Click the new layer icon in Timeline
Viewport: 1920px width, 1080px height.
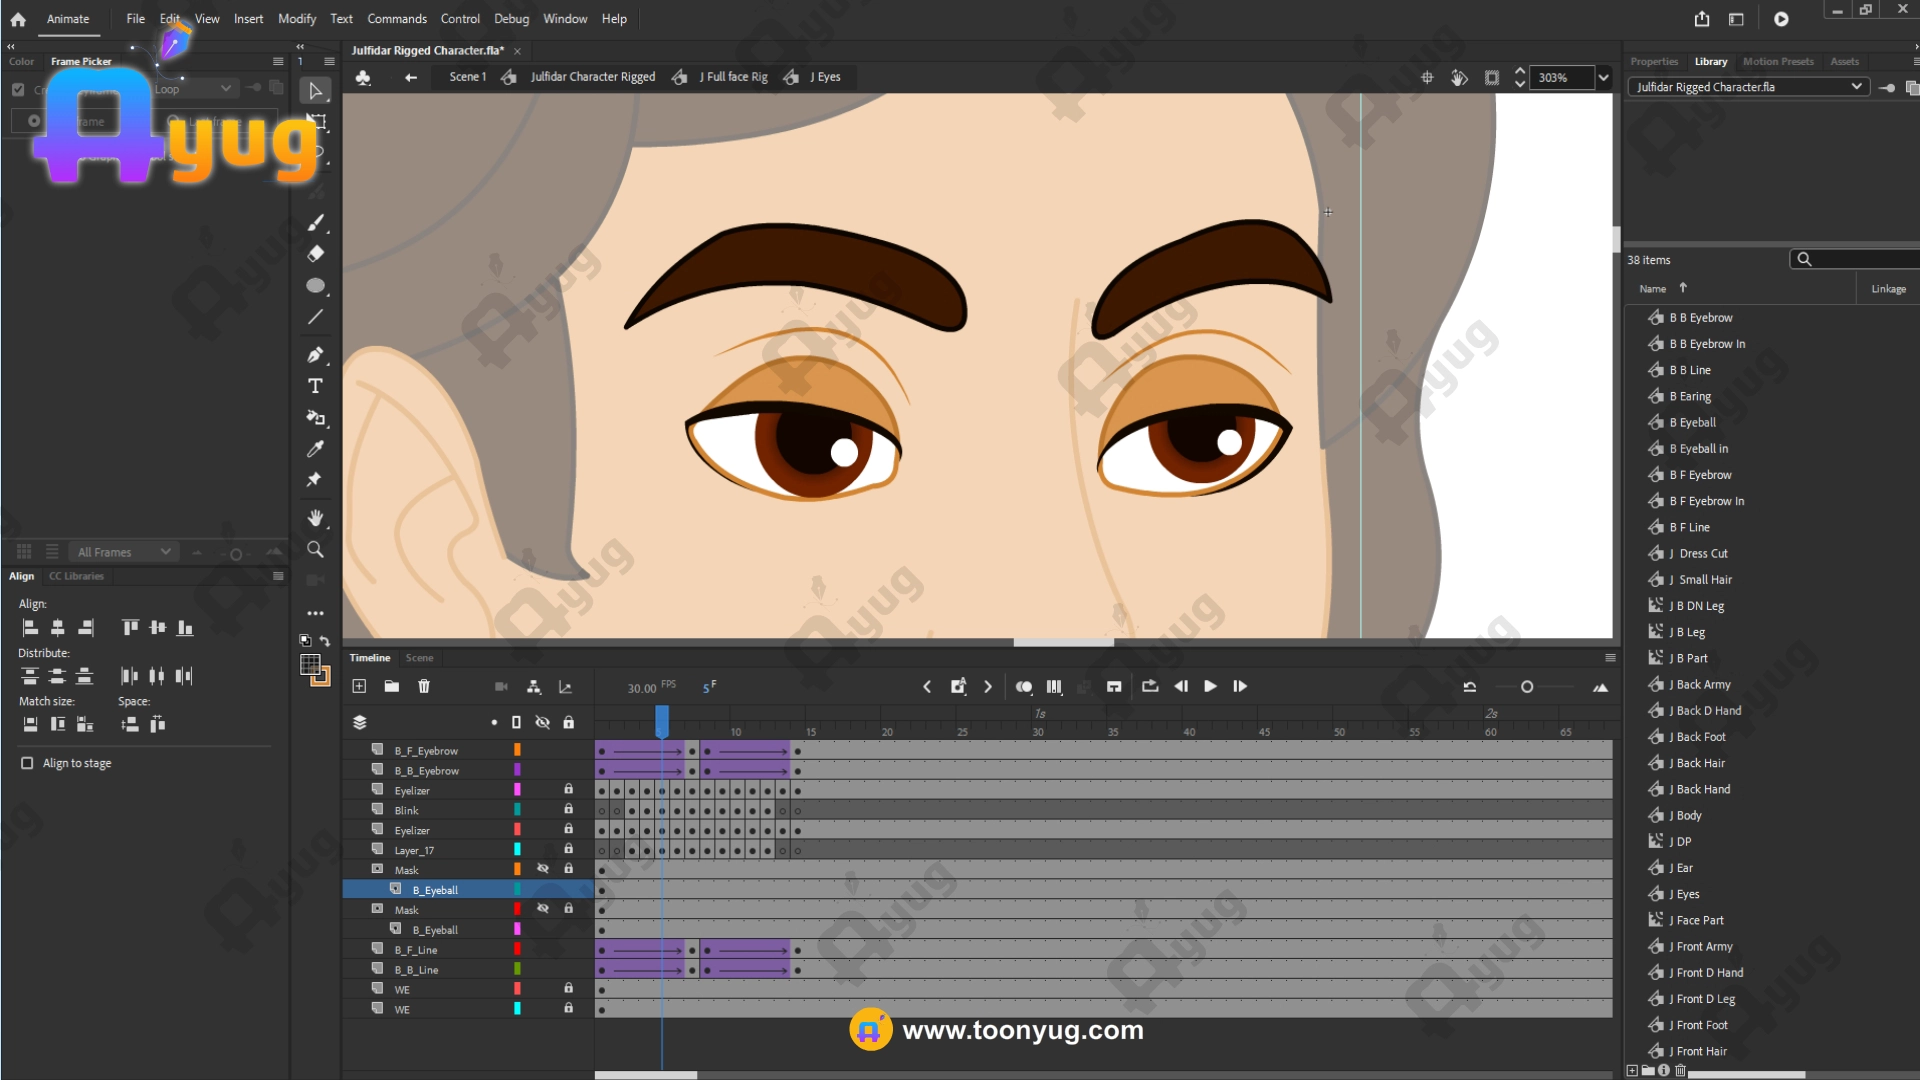[x=359, y=686]
